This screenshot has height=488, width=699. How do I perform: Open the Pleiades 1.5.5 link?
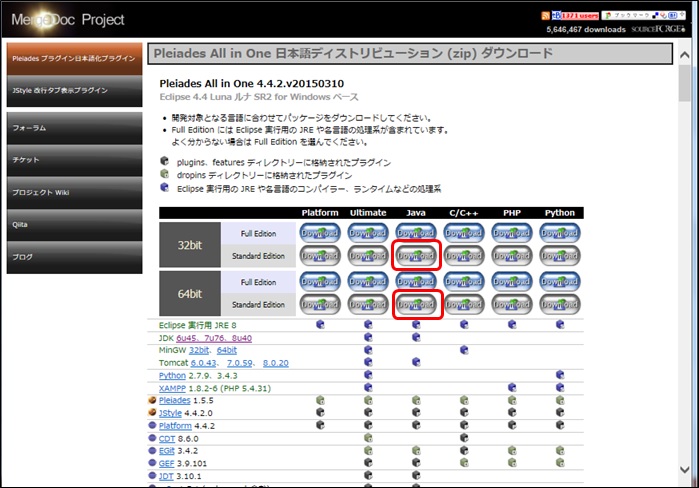click(x=174, y=400)
